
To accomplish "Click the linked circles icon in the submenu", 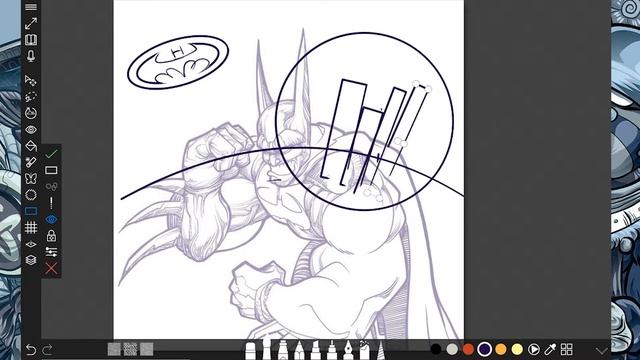I will [51, 187].
